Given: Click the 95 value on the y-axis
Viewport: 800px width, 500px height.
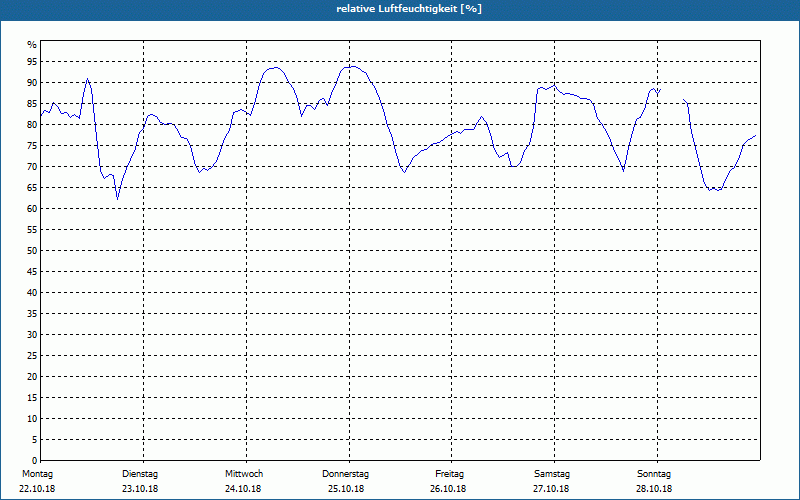Looking at the screenshot, I should [32, 62].
